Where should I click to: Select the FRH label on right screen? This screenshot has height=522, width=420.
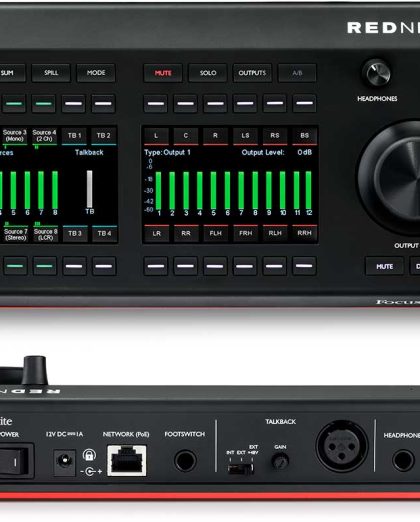point(246,233)
